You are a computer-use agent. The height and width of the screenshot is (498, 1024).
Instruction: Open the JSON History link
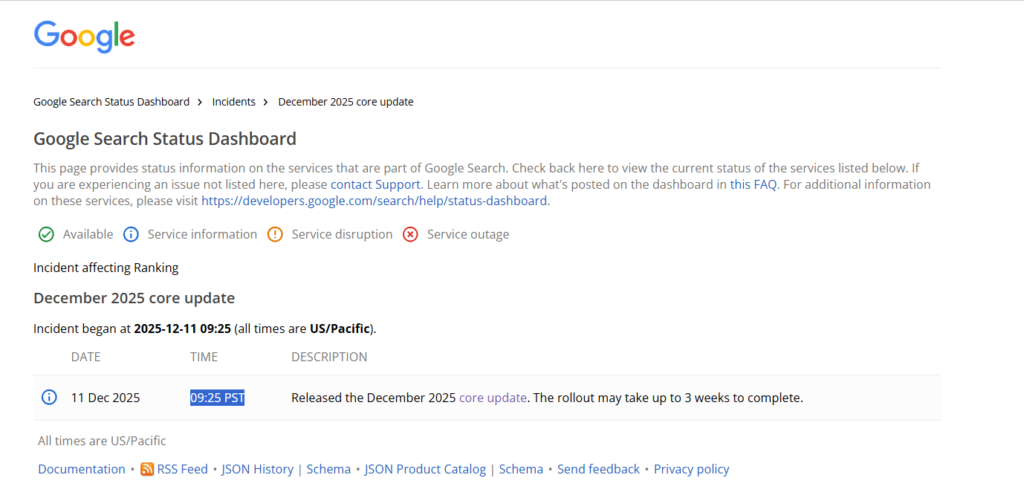[257, 469]
